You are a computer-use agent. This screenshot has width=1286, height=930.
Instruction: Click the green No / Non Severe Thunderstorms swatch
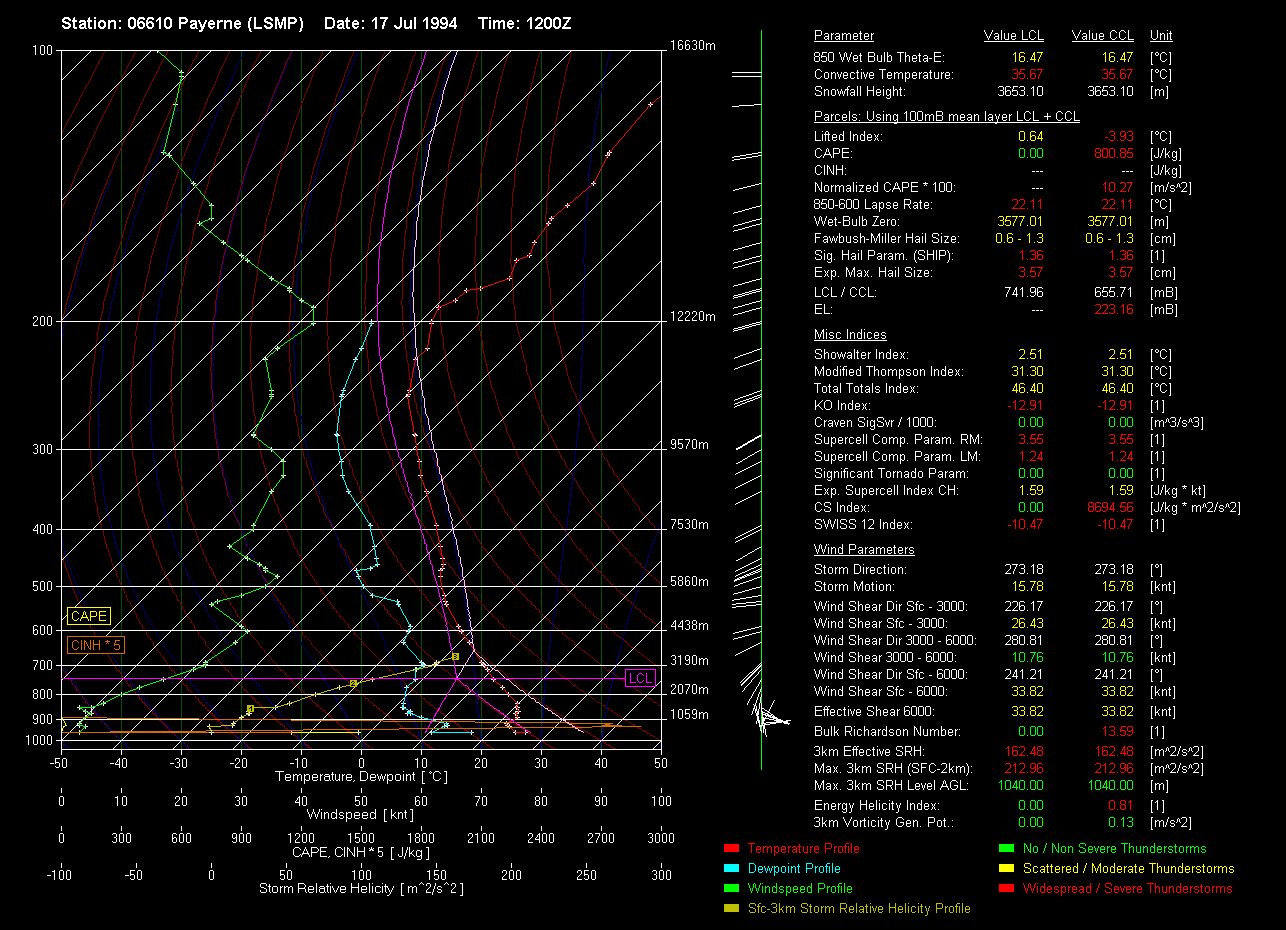tap(1005, 849)
